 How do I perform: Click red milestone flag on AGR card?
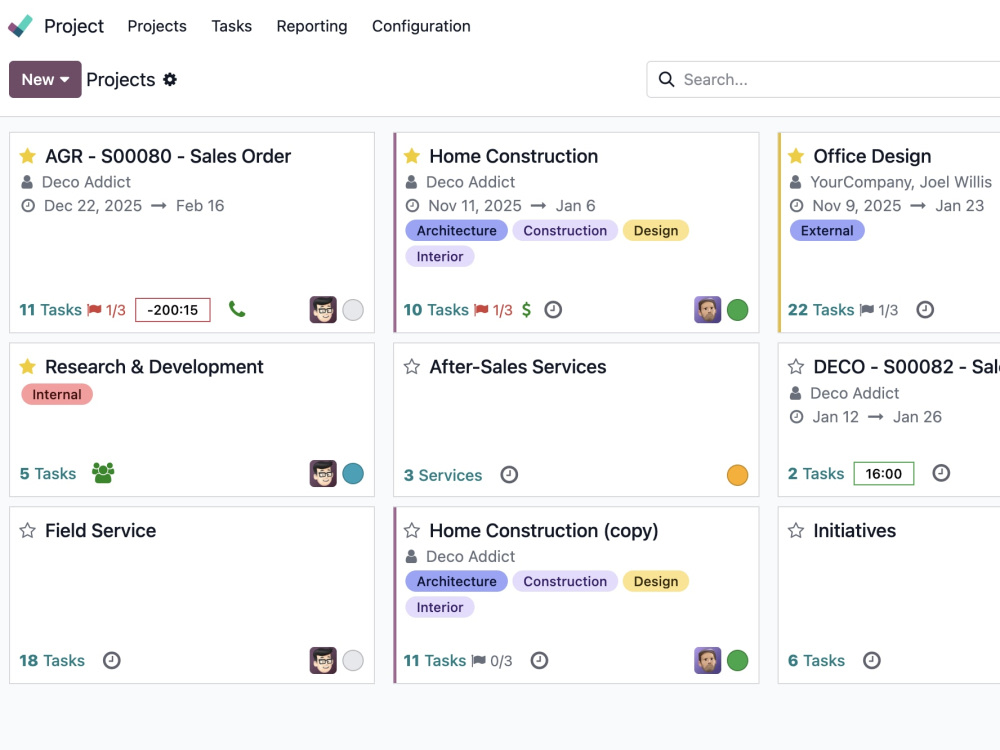(x=94, y=310)
